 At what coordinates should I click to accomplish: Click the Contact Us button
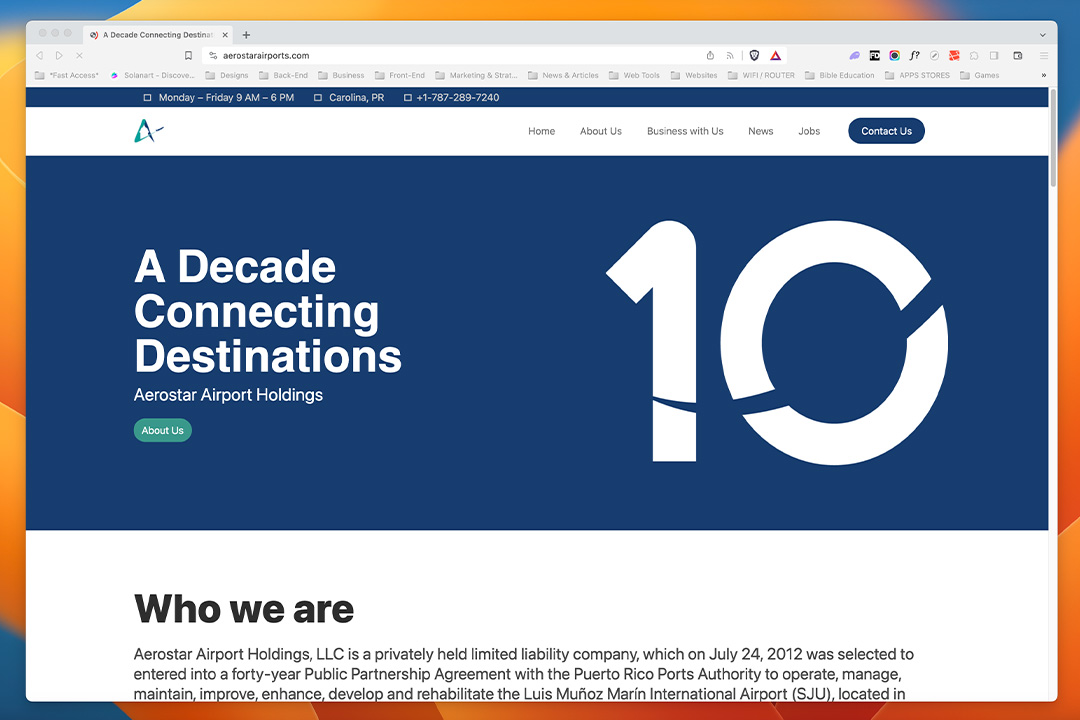pos(886,130)
